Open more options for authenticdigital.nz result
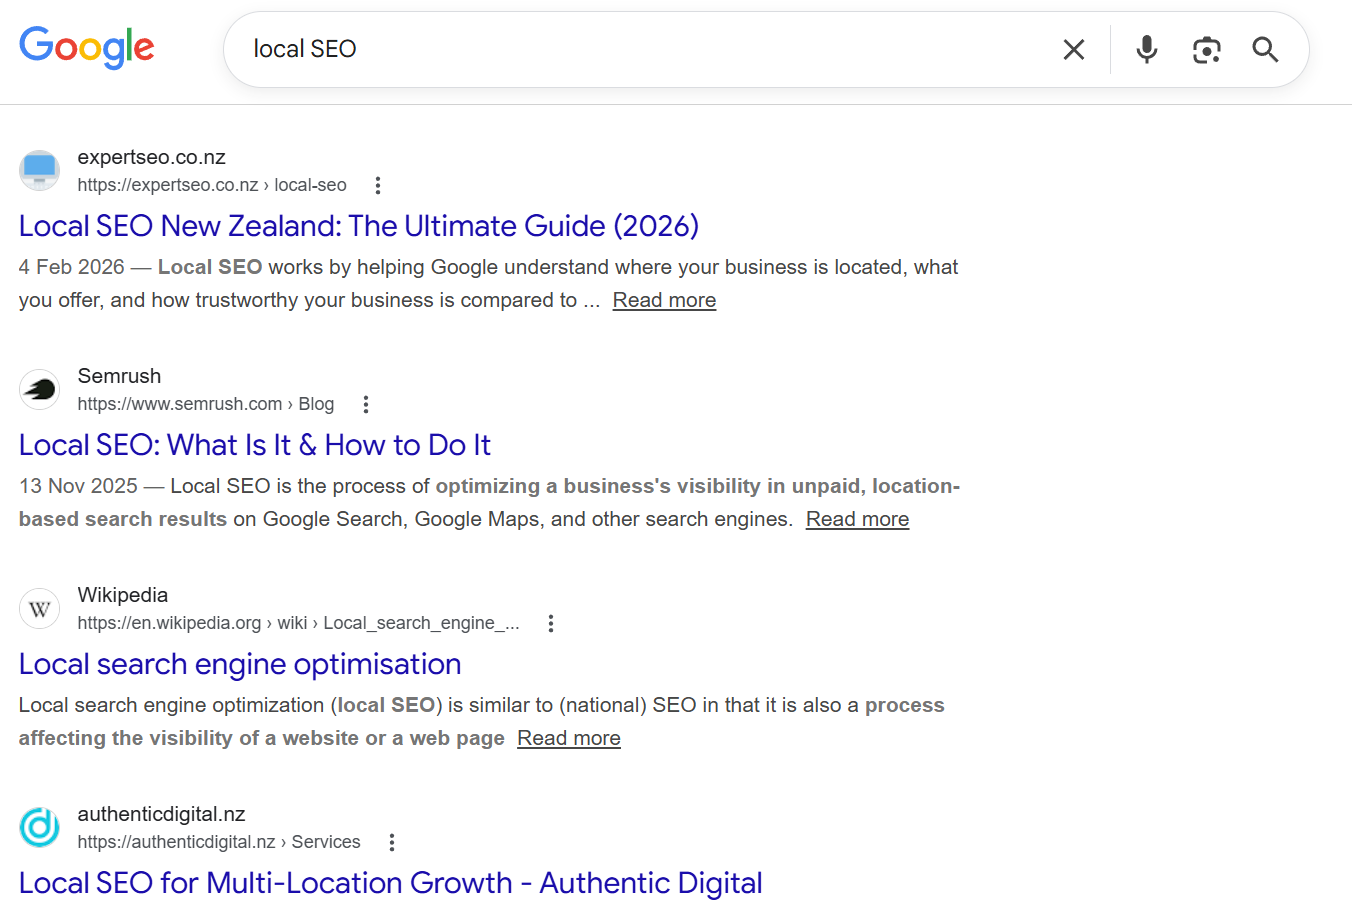The width and height of the screenshot is (1352, 910). pyautogui.click(x=392, y=842)
